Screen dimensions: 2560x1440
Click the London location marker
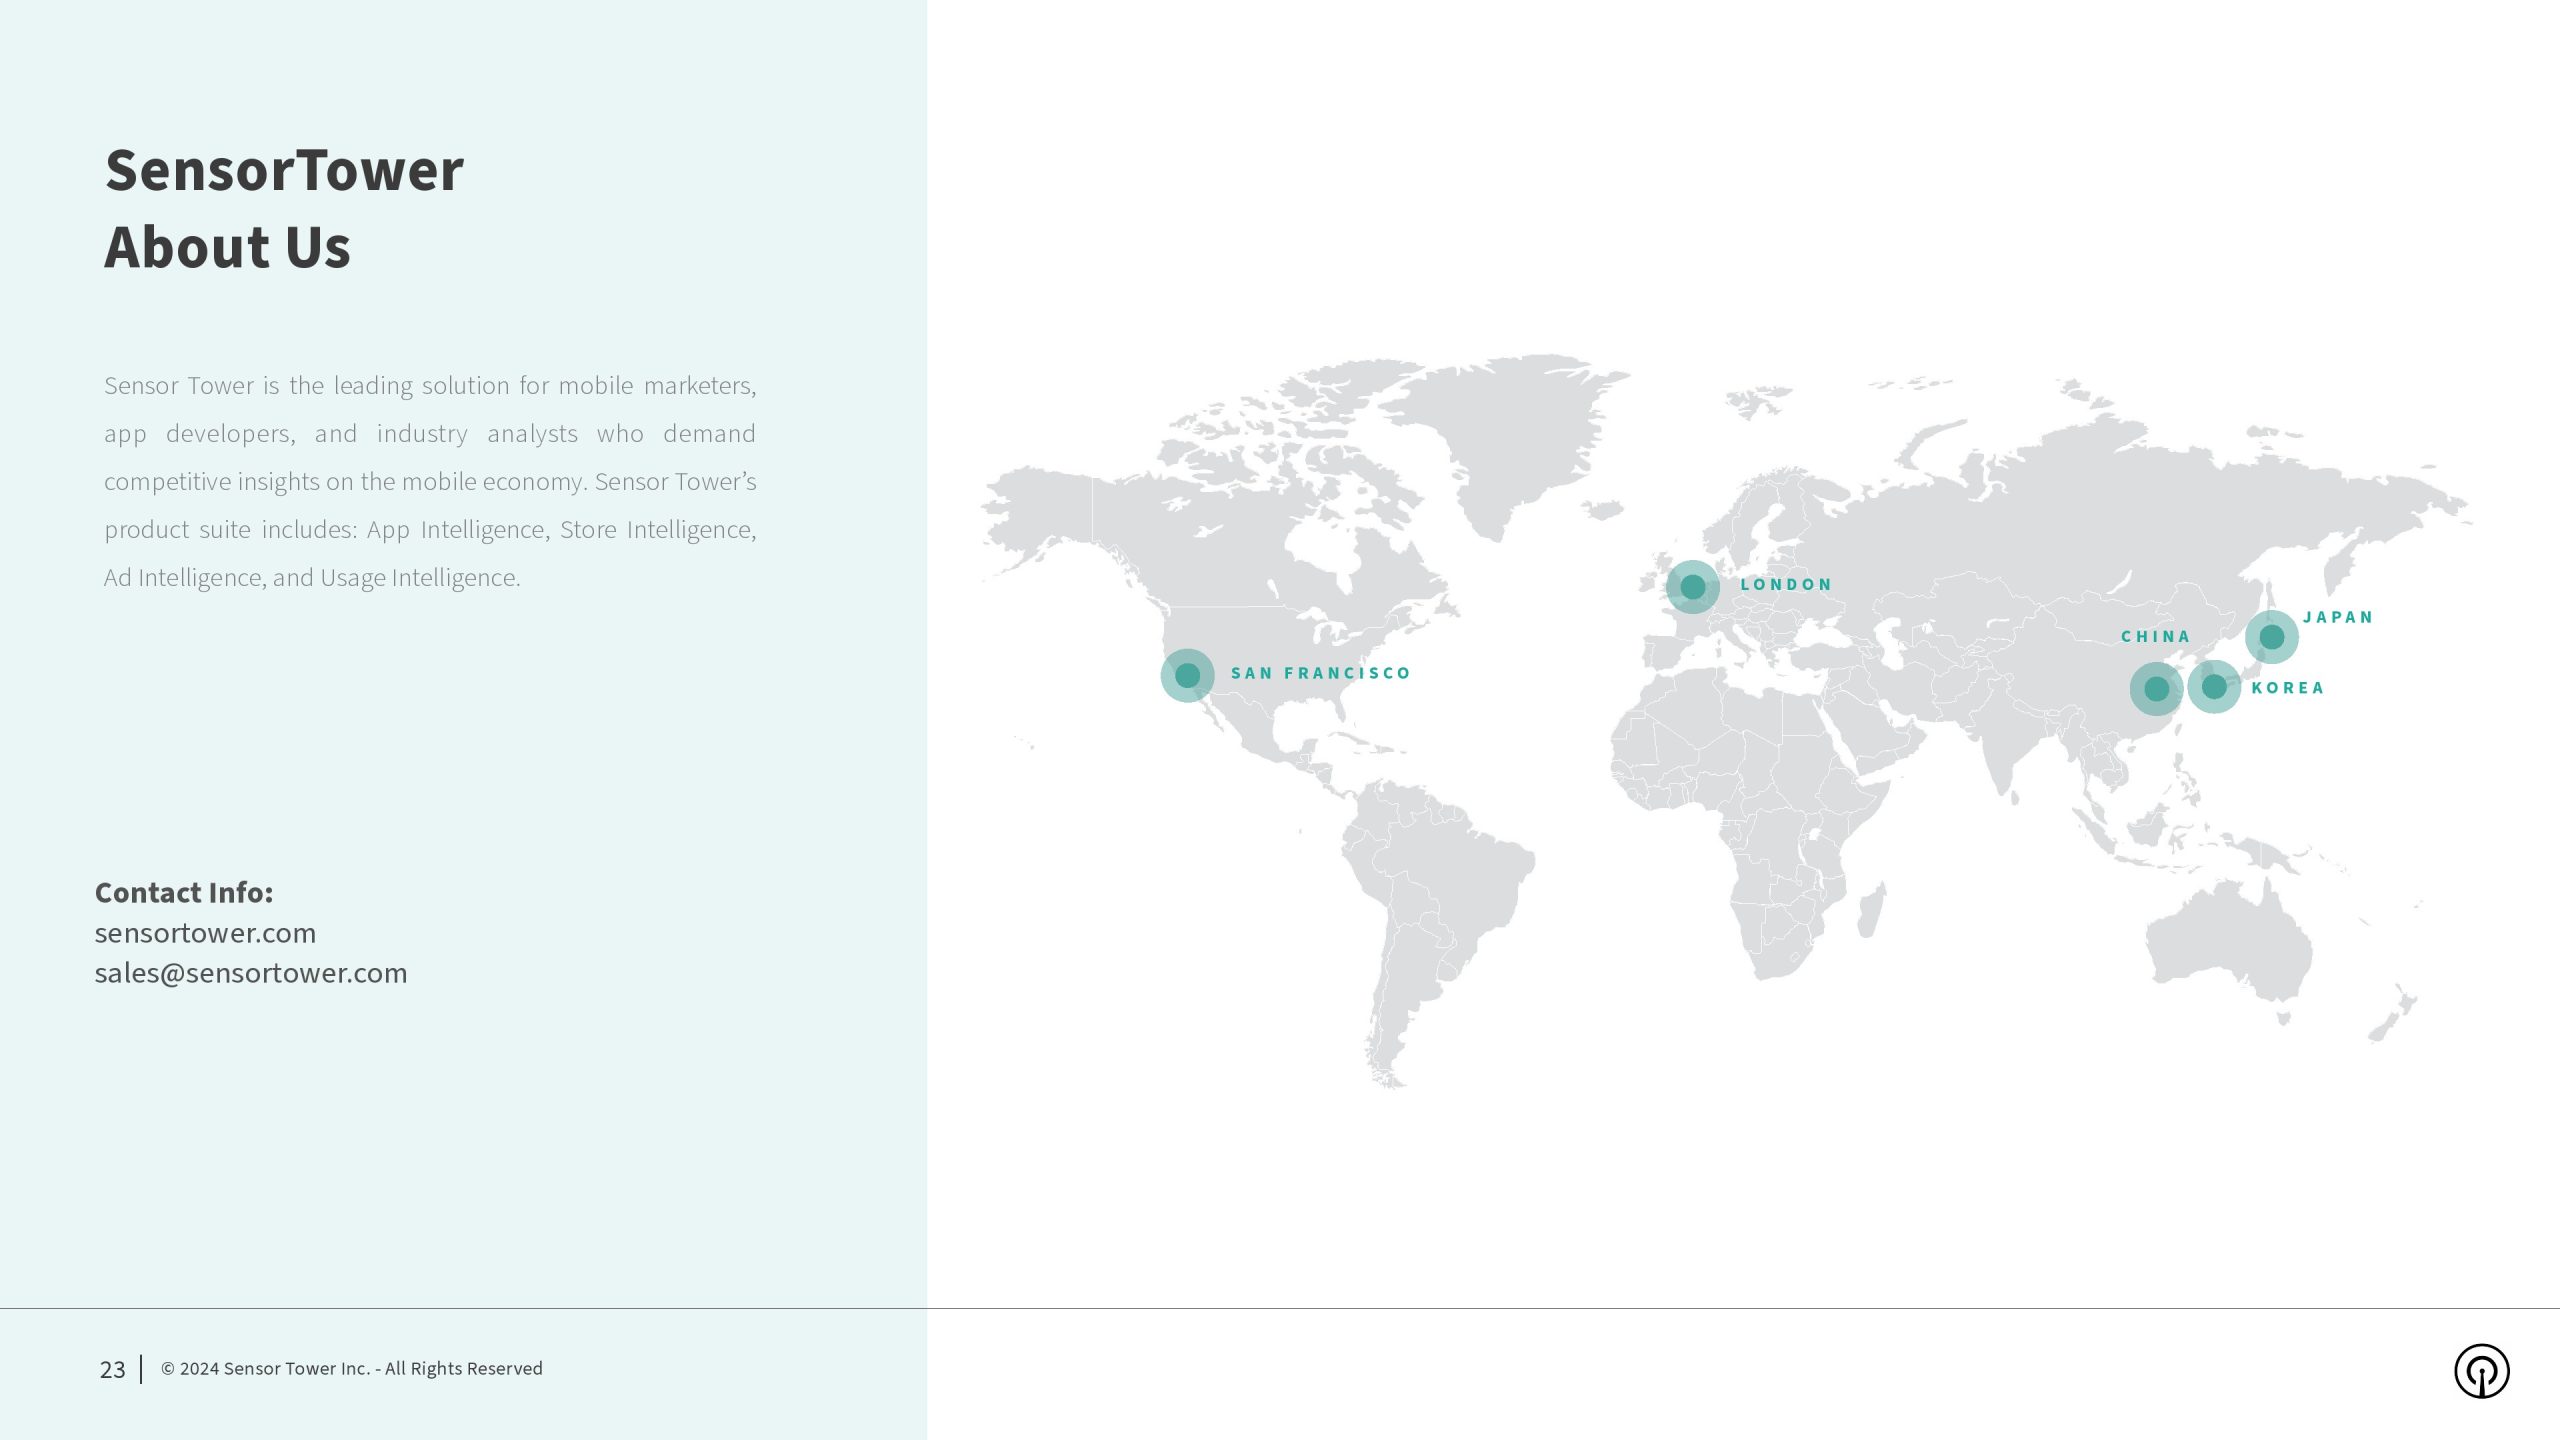(1692, 587)
